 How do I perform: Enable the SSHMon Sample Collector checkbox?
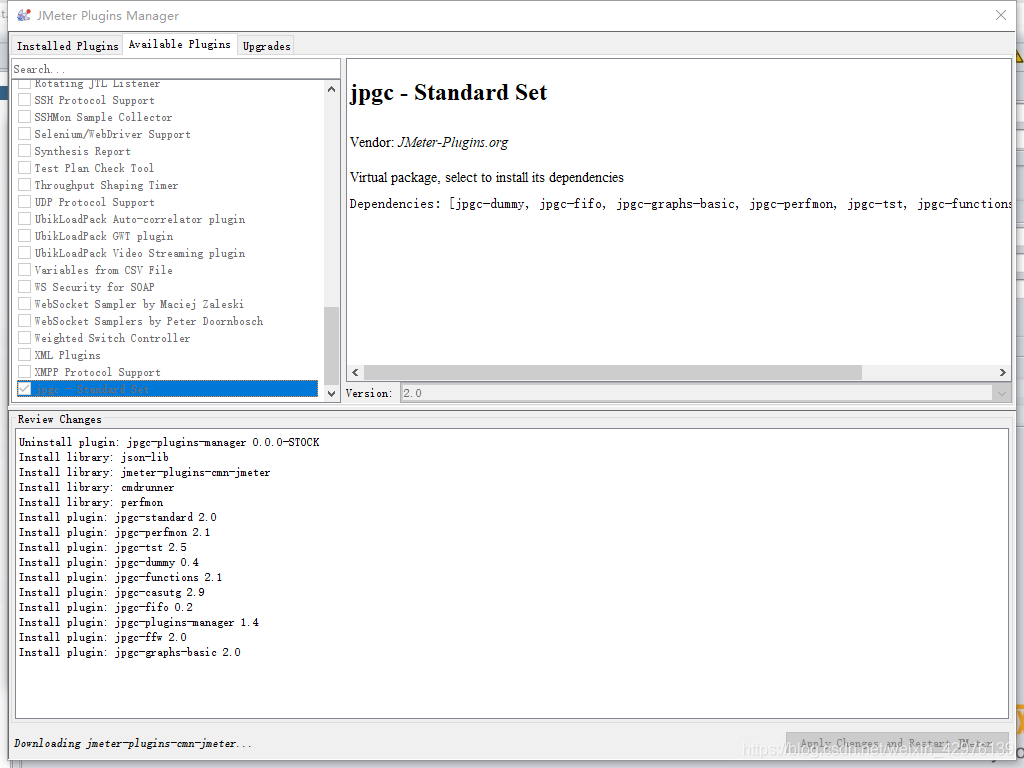(24, 117)
